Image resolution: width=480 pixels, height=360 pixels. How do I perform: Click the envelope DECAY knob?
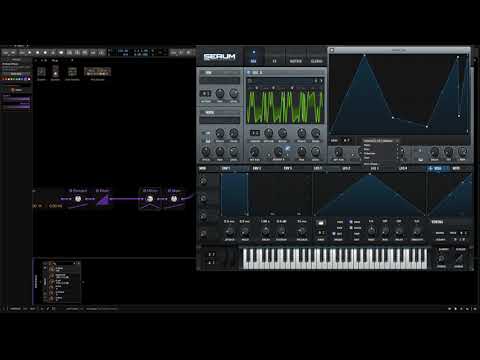[x=266, y=231]
